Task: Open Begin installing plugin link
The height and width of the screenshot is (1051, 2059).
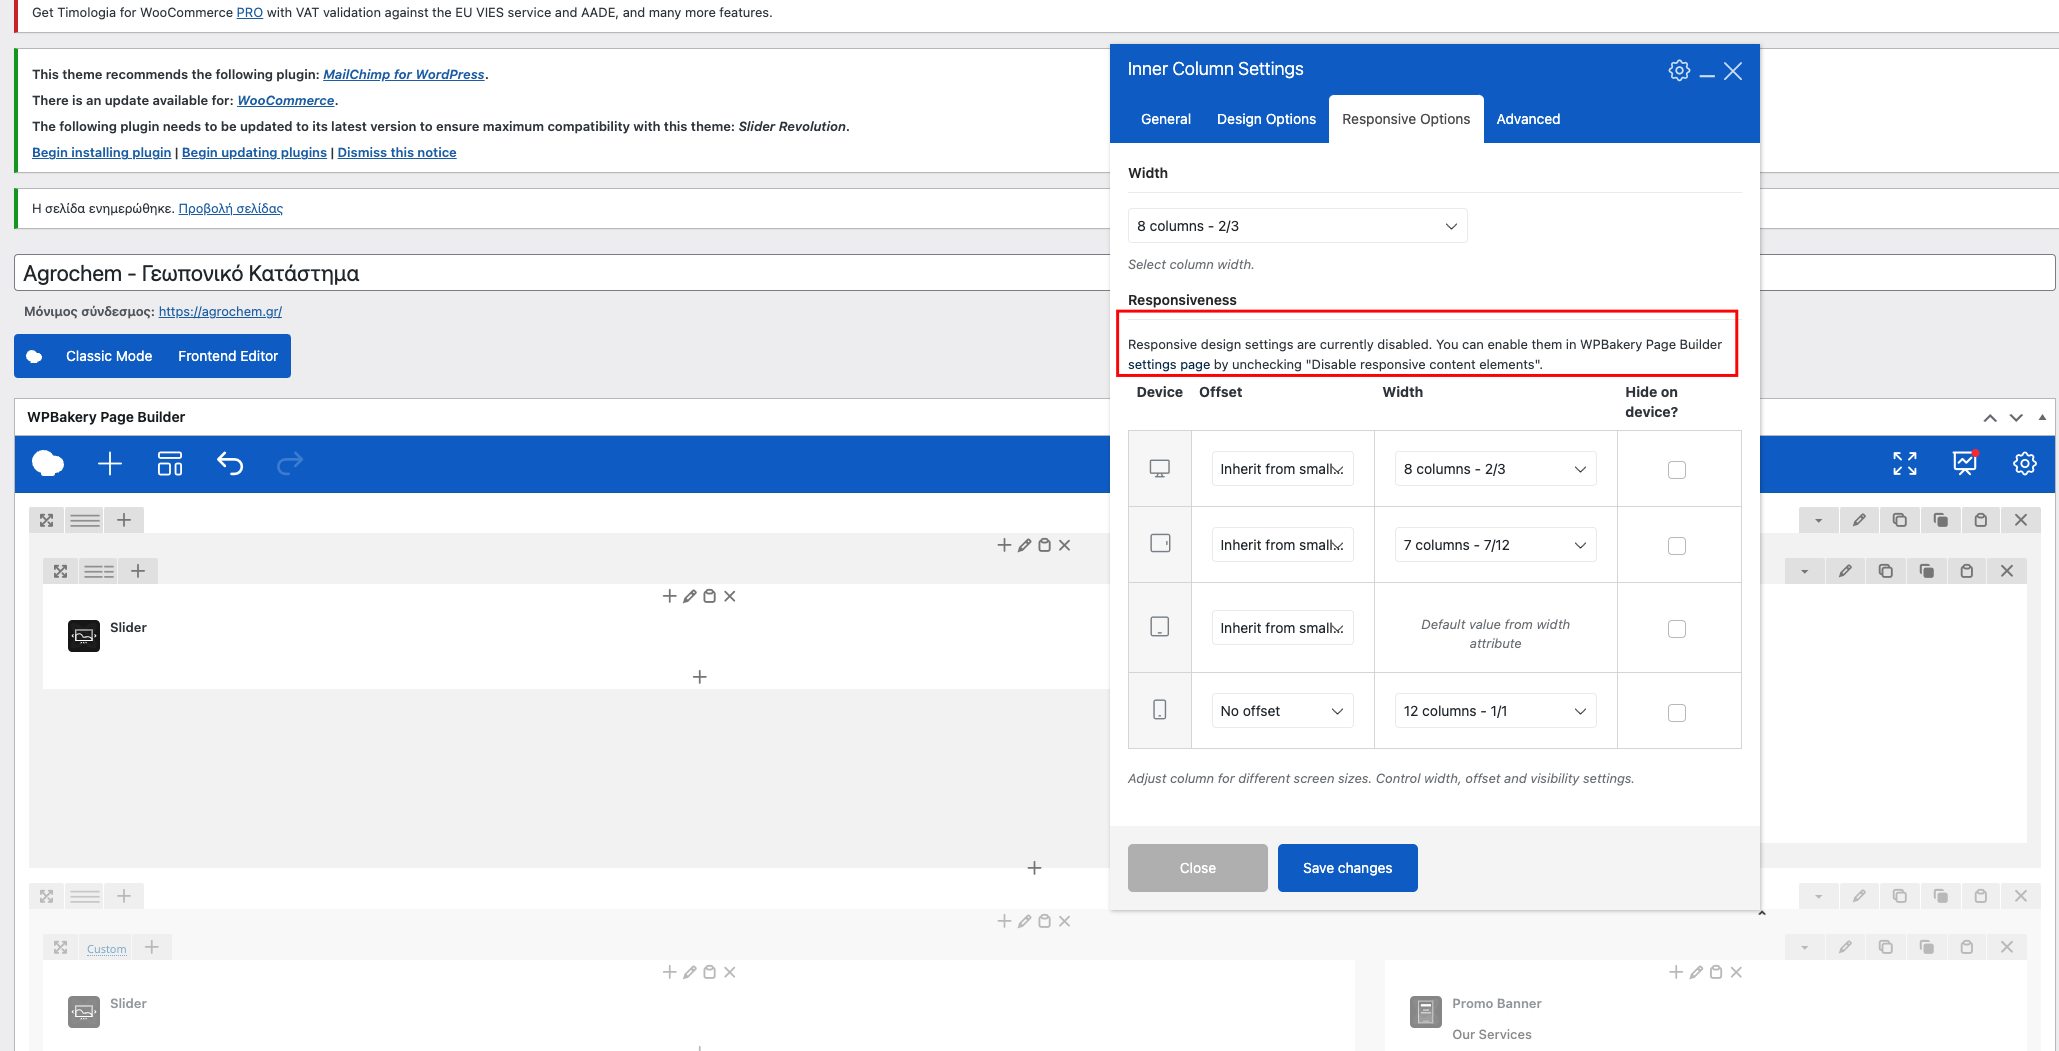Action: pos(101,152)
